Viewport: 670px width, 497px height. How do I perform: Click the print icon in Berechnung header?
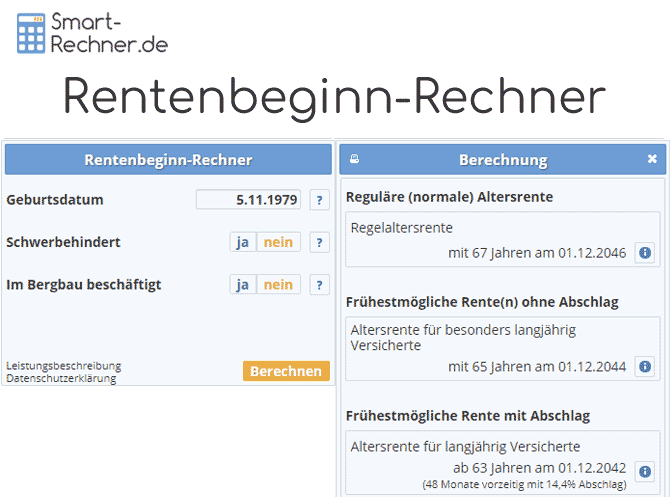coord(354,160)
